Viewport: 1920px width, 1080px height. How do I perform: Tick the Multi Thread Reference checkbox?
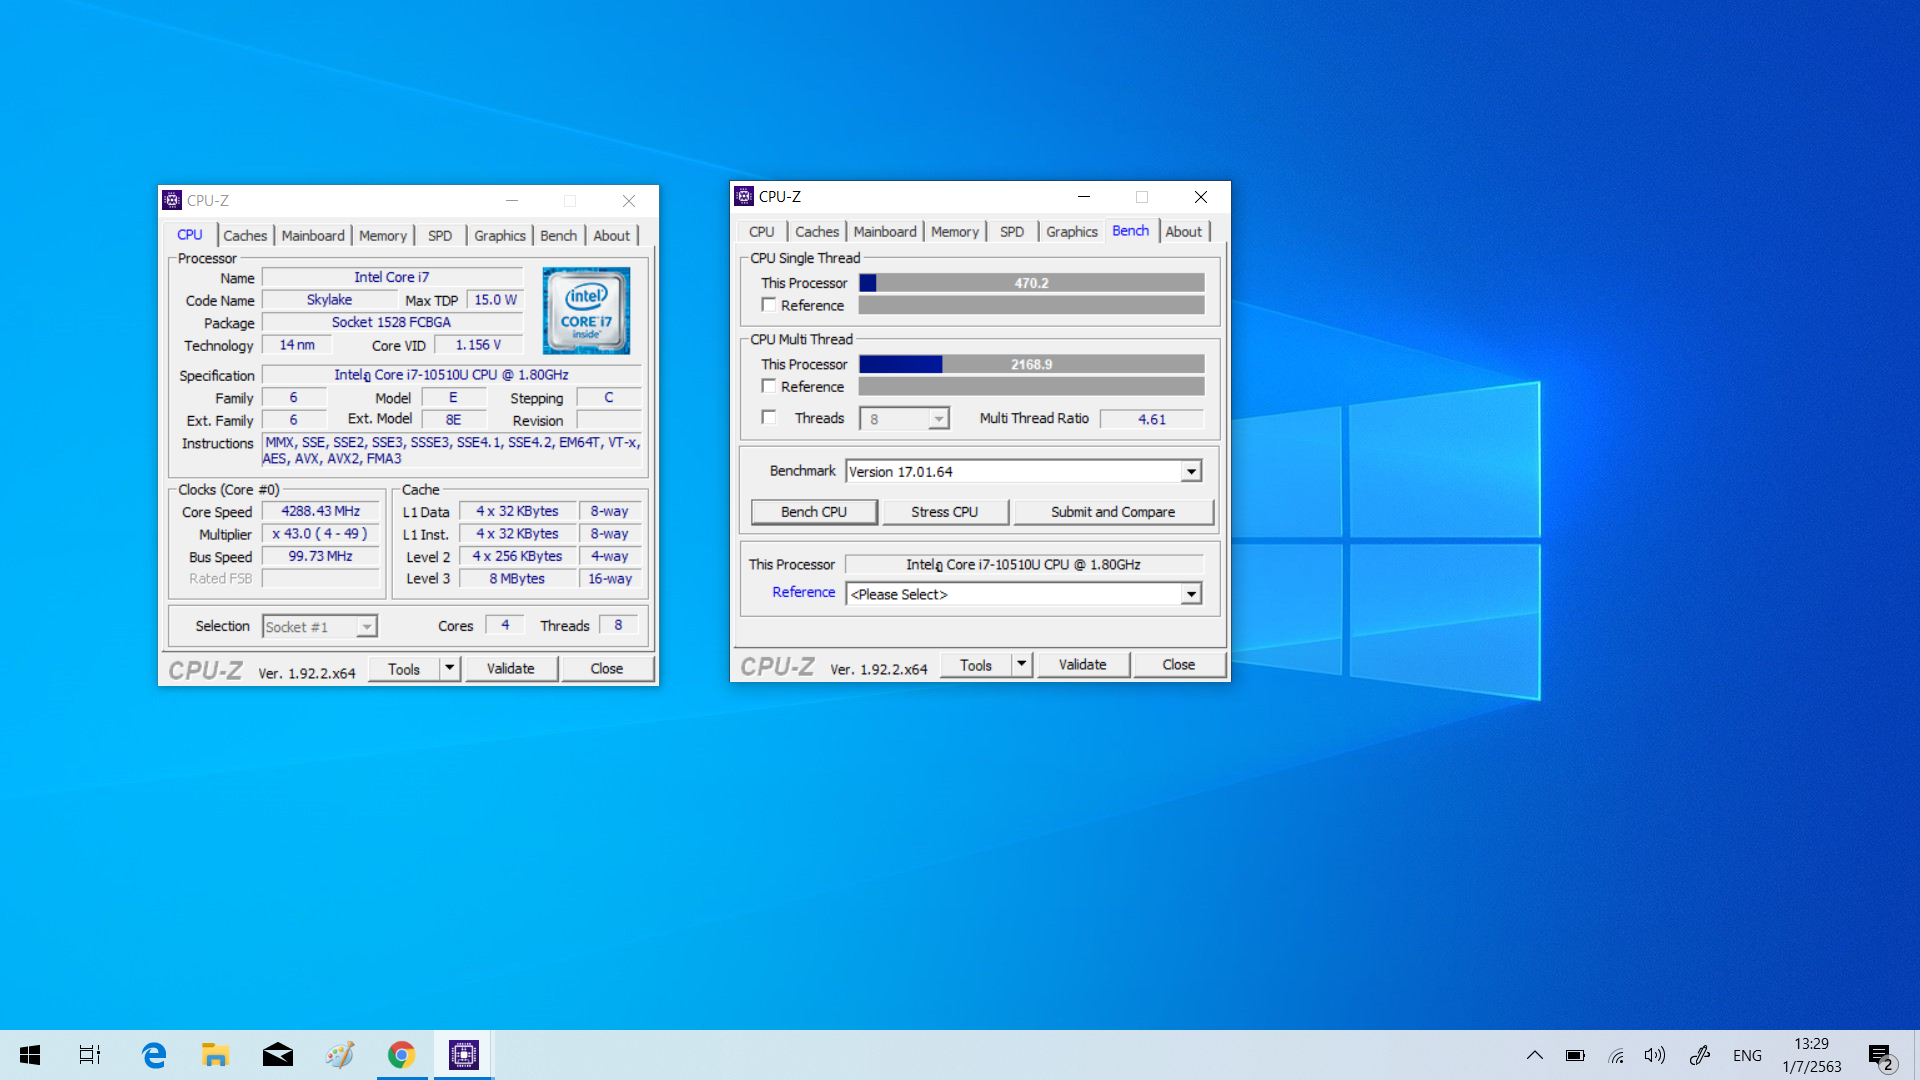click(769, 386)
